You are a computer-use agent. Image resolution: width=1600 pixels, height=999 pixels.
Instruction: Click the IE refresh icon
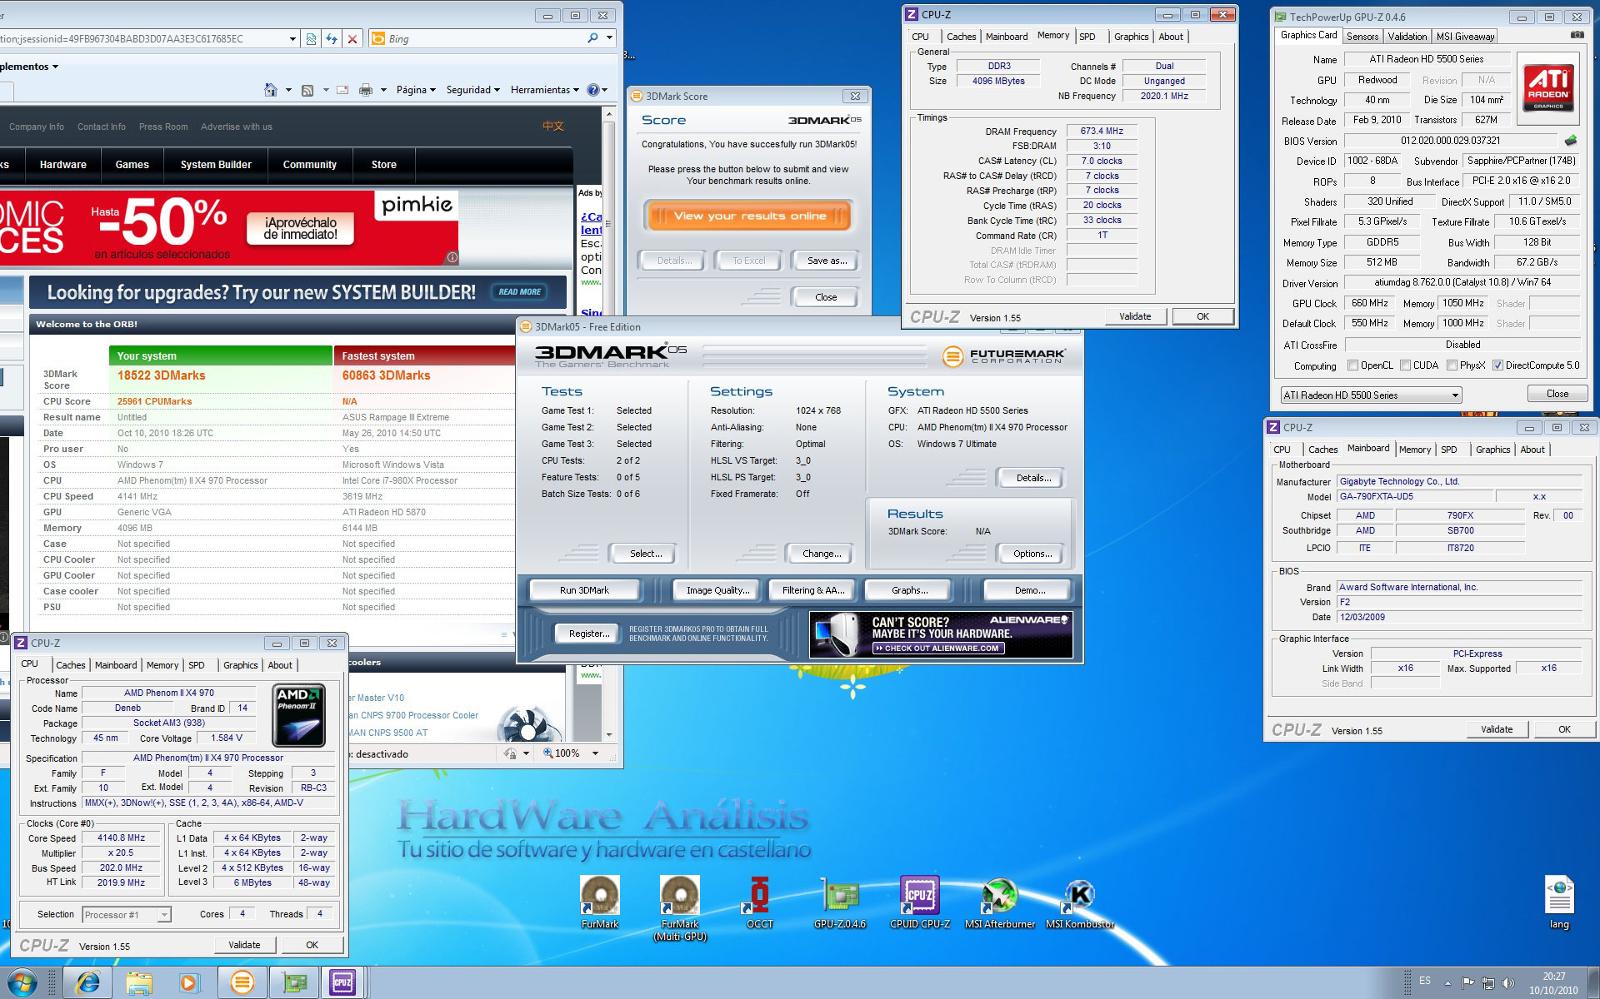(332, 38)
